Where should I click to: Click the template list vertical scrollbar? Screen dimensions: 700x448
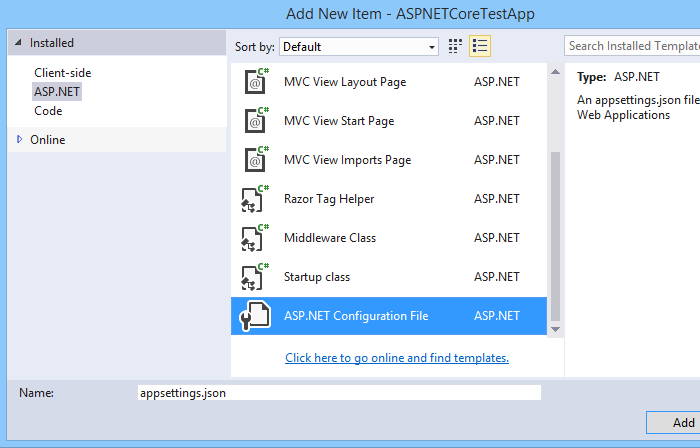click(x=556, y=235)
